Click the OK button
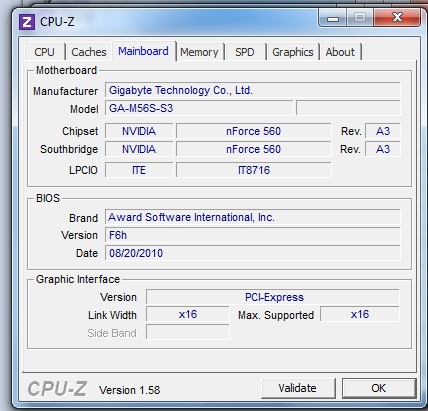This screenshot has height=411, width=428. tap(379, 388)
